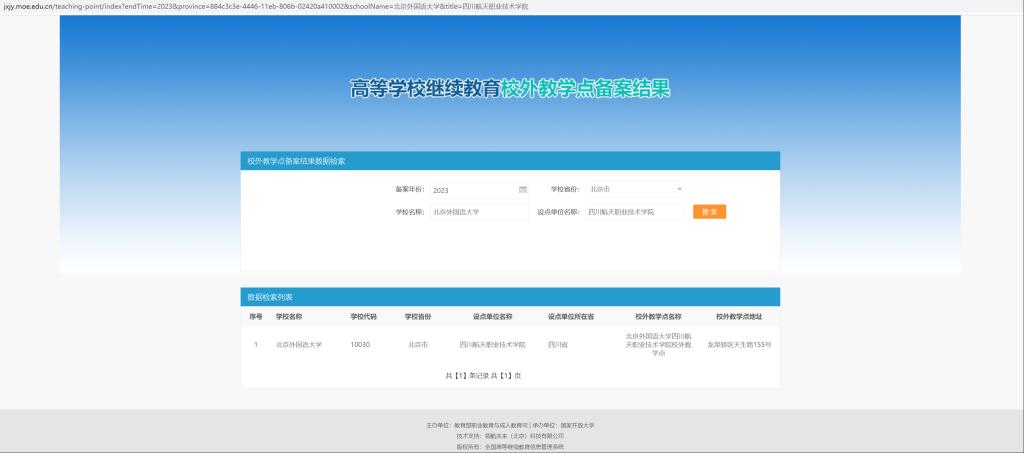Click the page title 校外教学点备案结果
Viewport: 1024px width, 453px height.
585,88
